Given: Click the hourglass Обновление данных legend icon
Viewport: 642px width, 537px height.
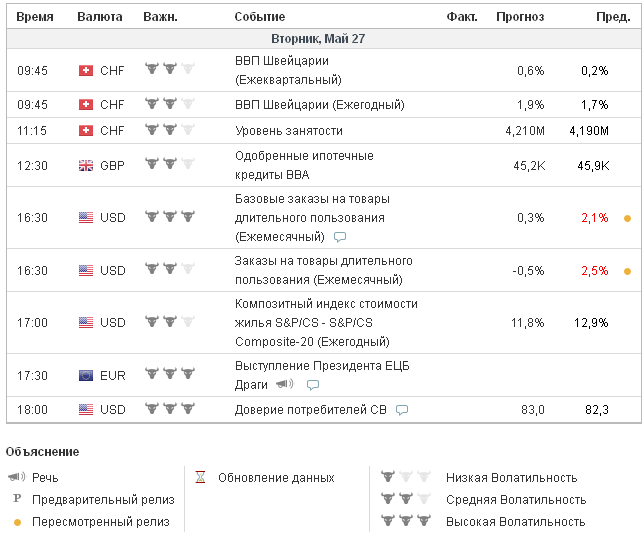Looking at the screenshot, I should click(199, 478).
